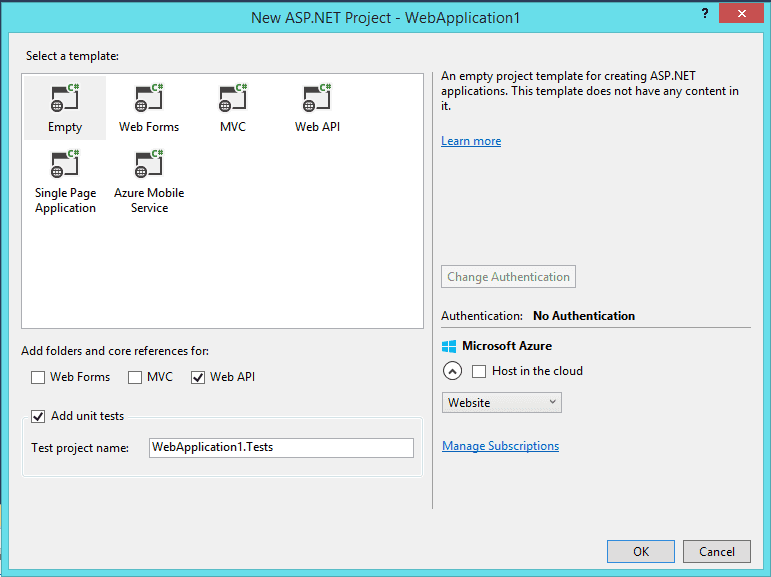Viewport: 771px width, 577px height.
Task: Click the 'Microsoft Azure' heading text
Action: click(x=507, y=346)
